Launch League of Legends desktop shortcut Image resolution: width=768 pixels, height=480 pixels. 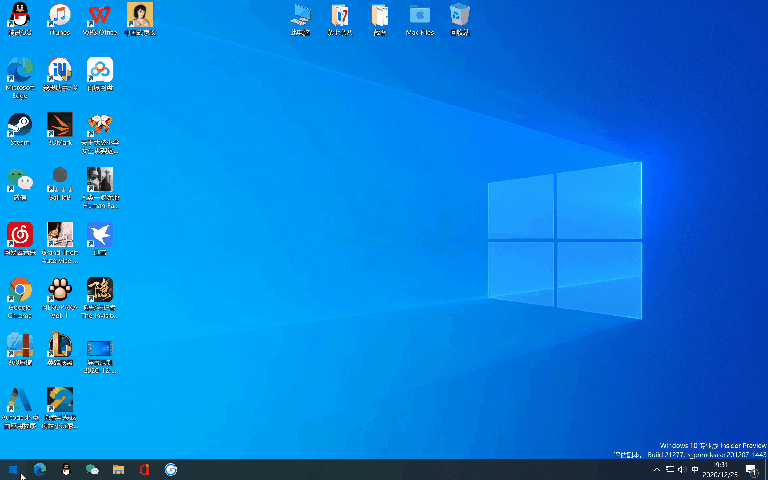coord(60,346)
